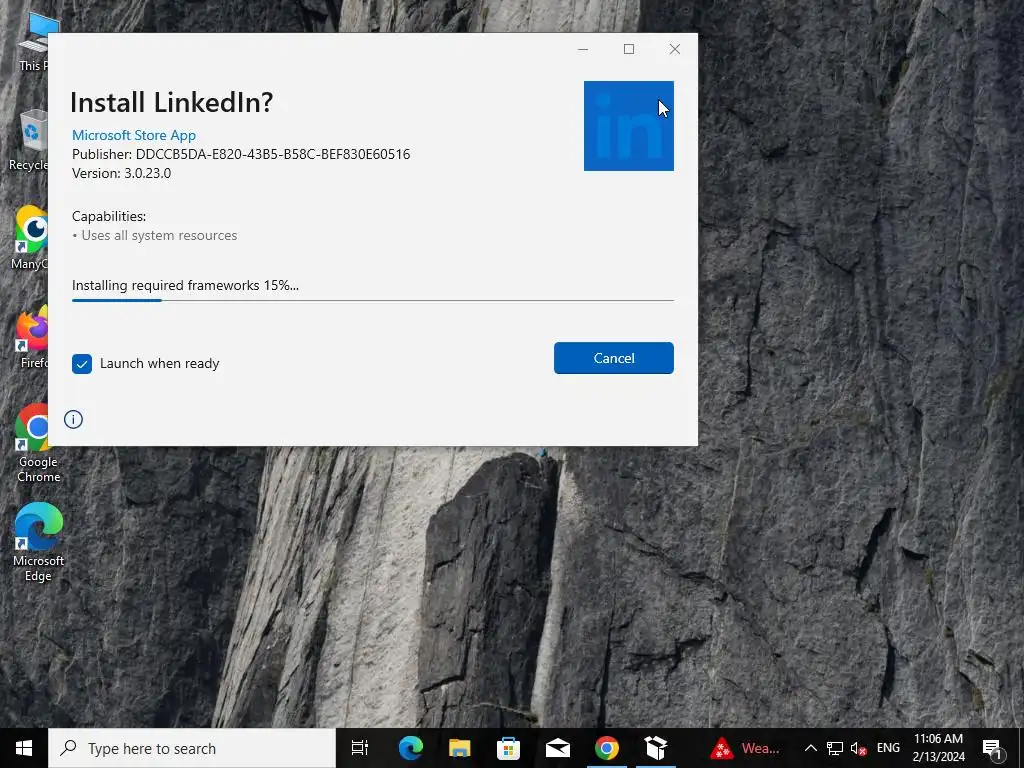1024x768 pixels.
Task: Click the Version: 3.0.23.0 text
Action: click(121, 173)
